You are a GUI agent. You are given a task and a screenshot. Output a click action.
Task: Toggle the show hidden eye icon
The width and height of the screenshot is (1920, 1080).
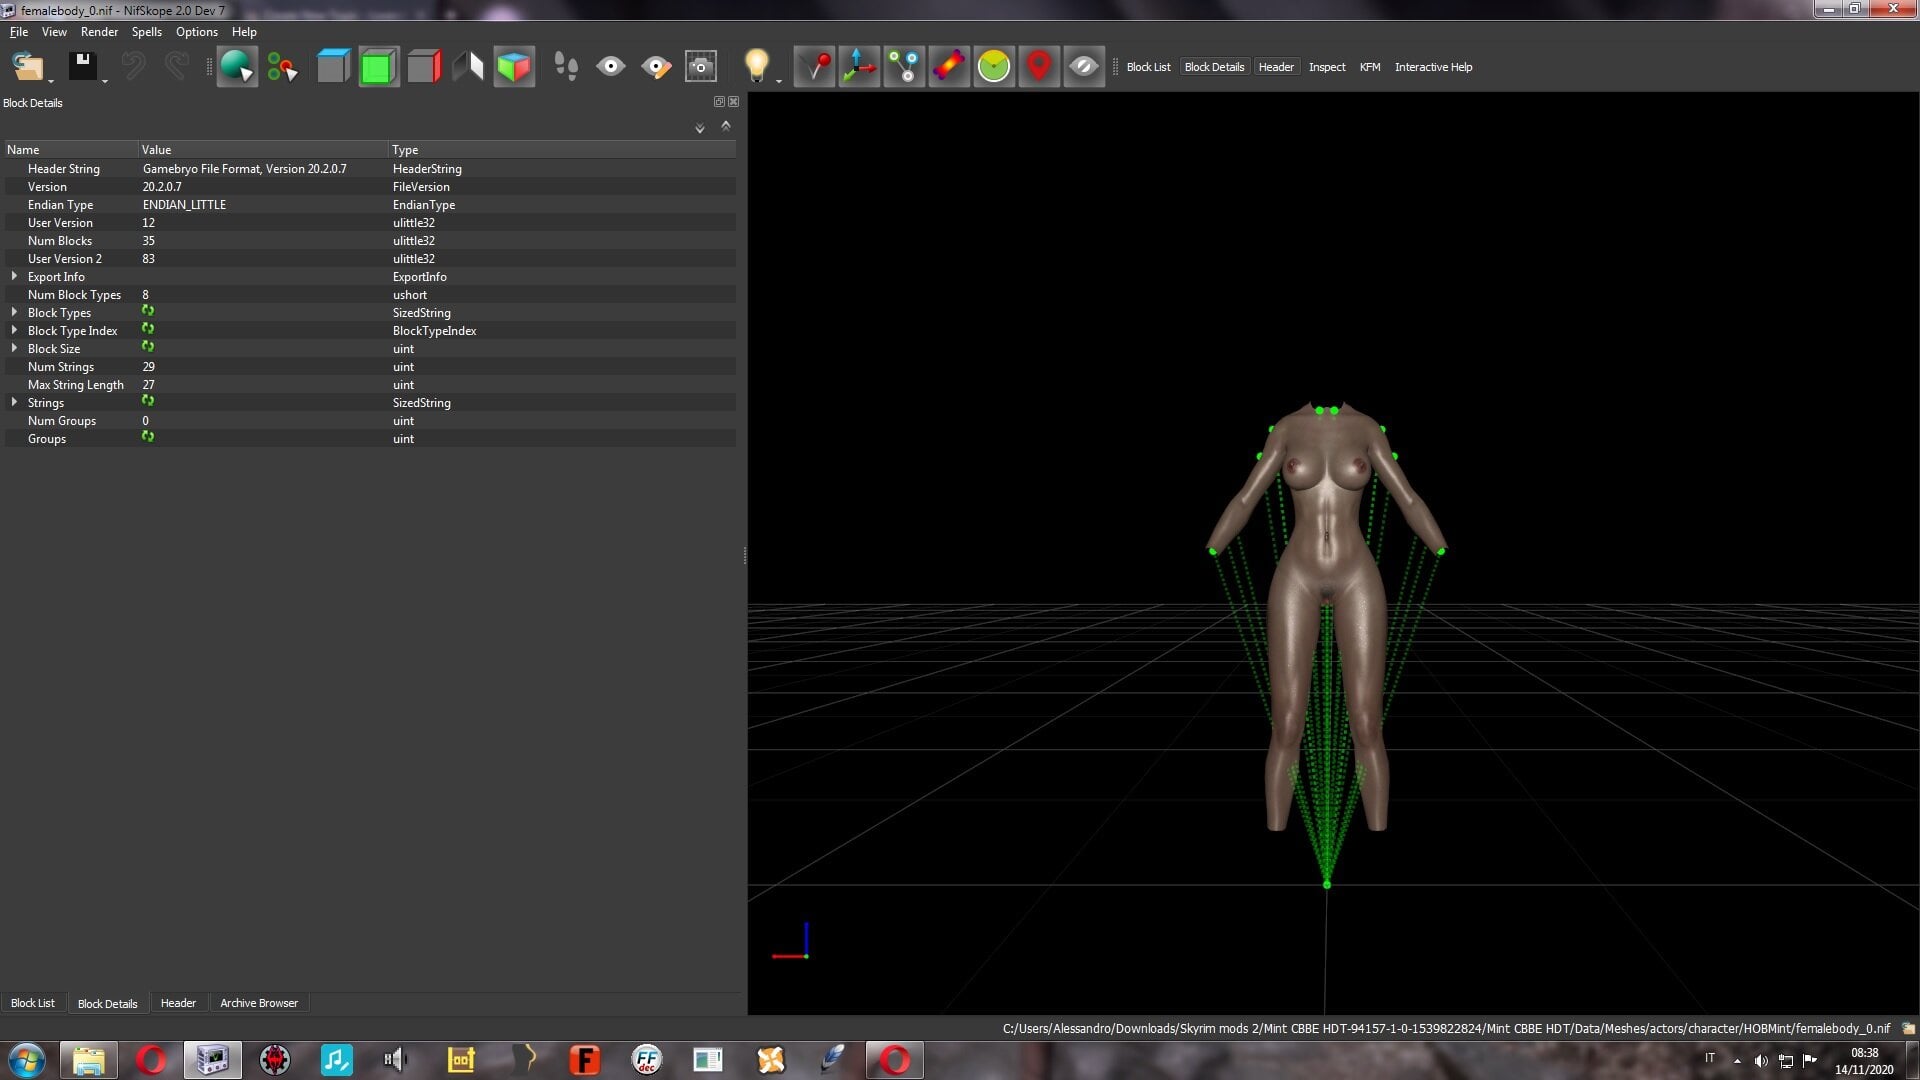1084,67
